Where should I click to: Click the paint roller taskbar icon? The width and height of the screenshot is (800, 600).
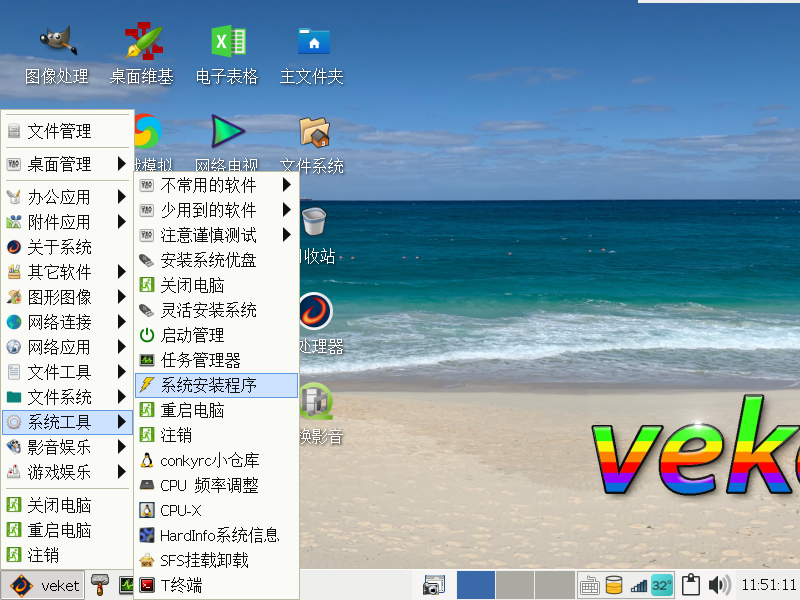tap(99, 585)
